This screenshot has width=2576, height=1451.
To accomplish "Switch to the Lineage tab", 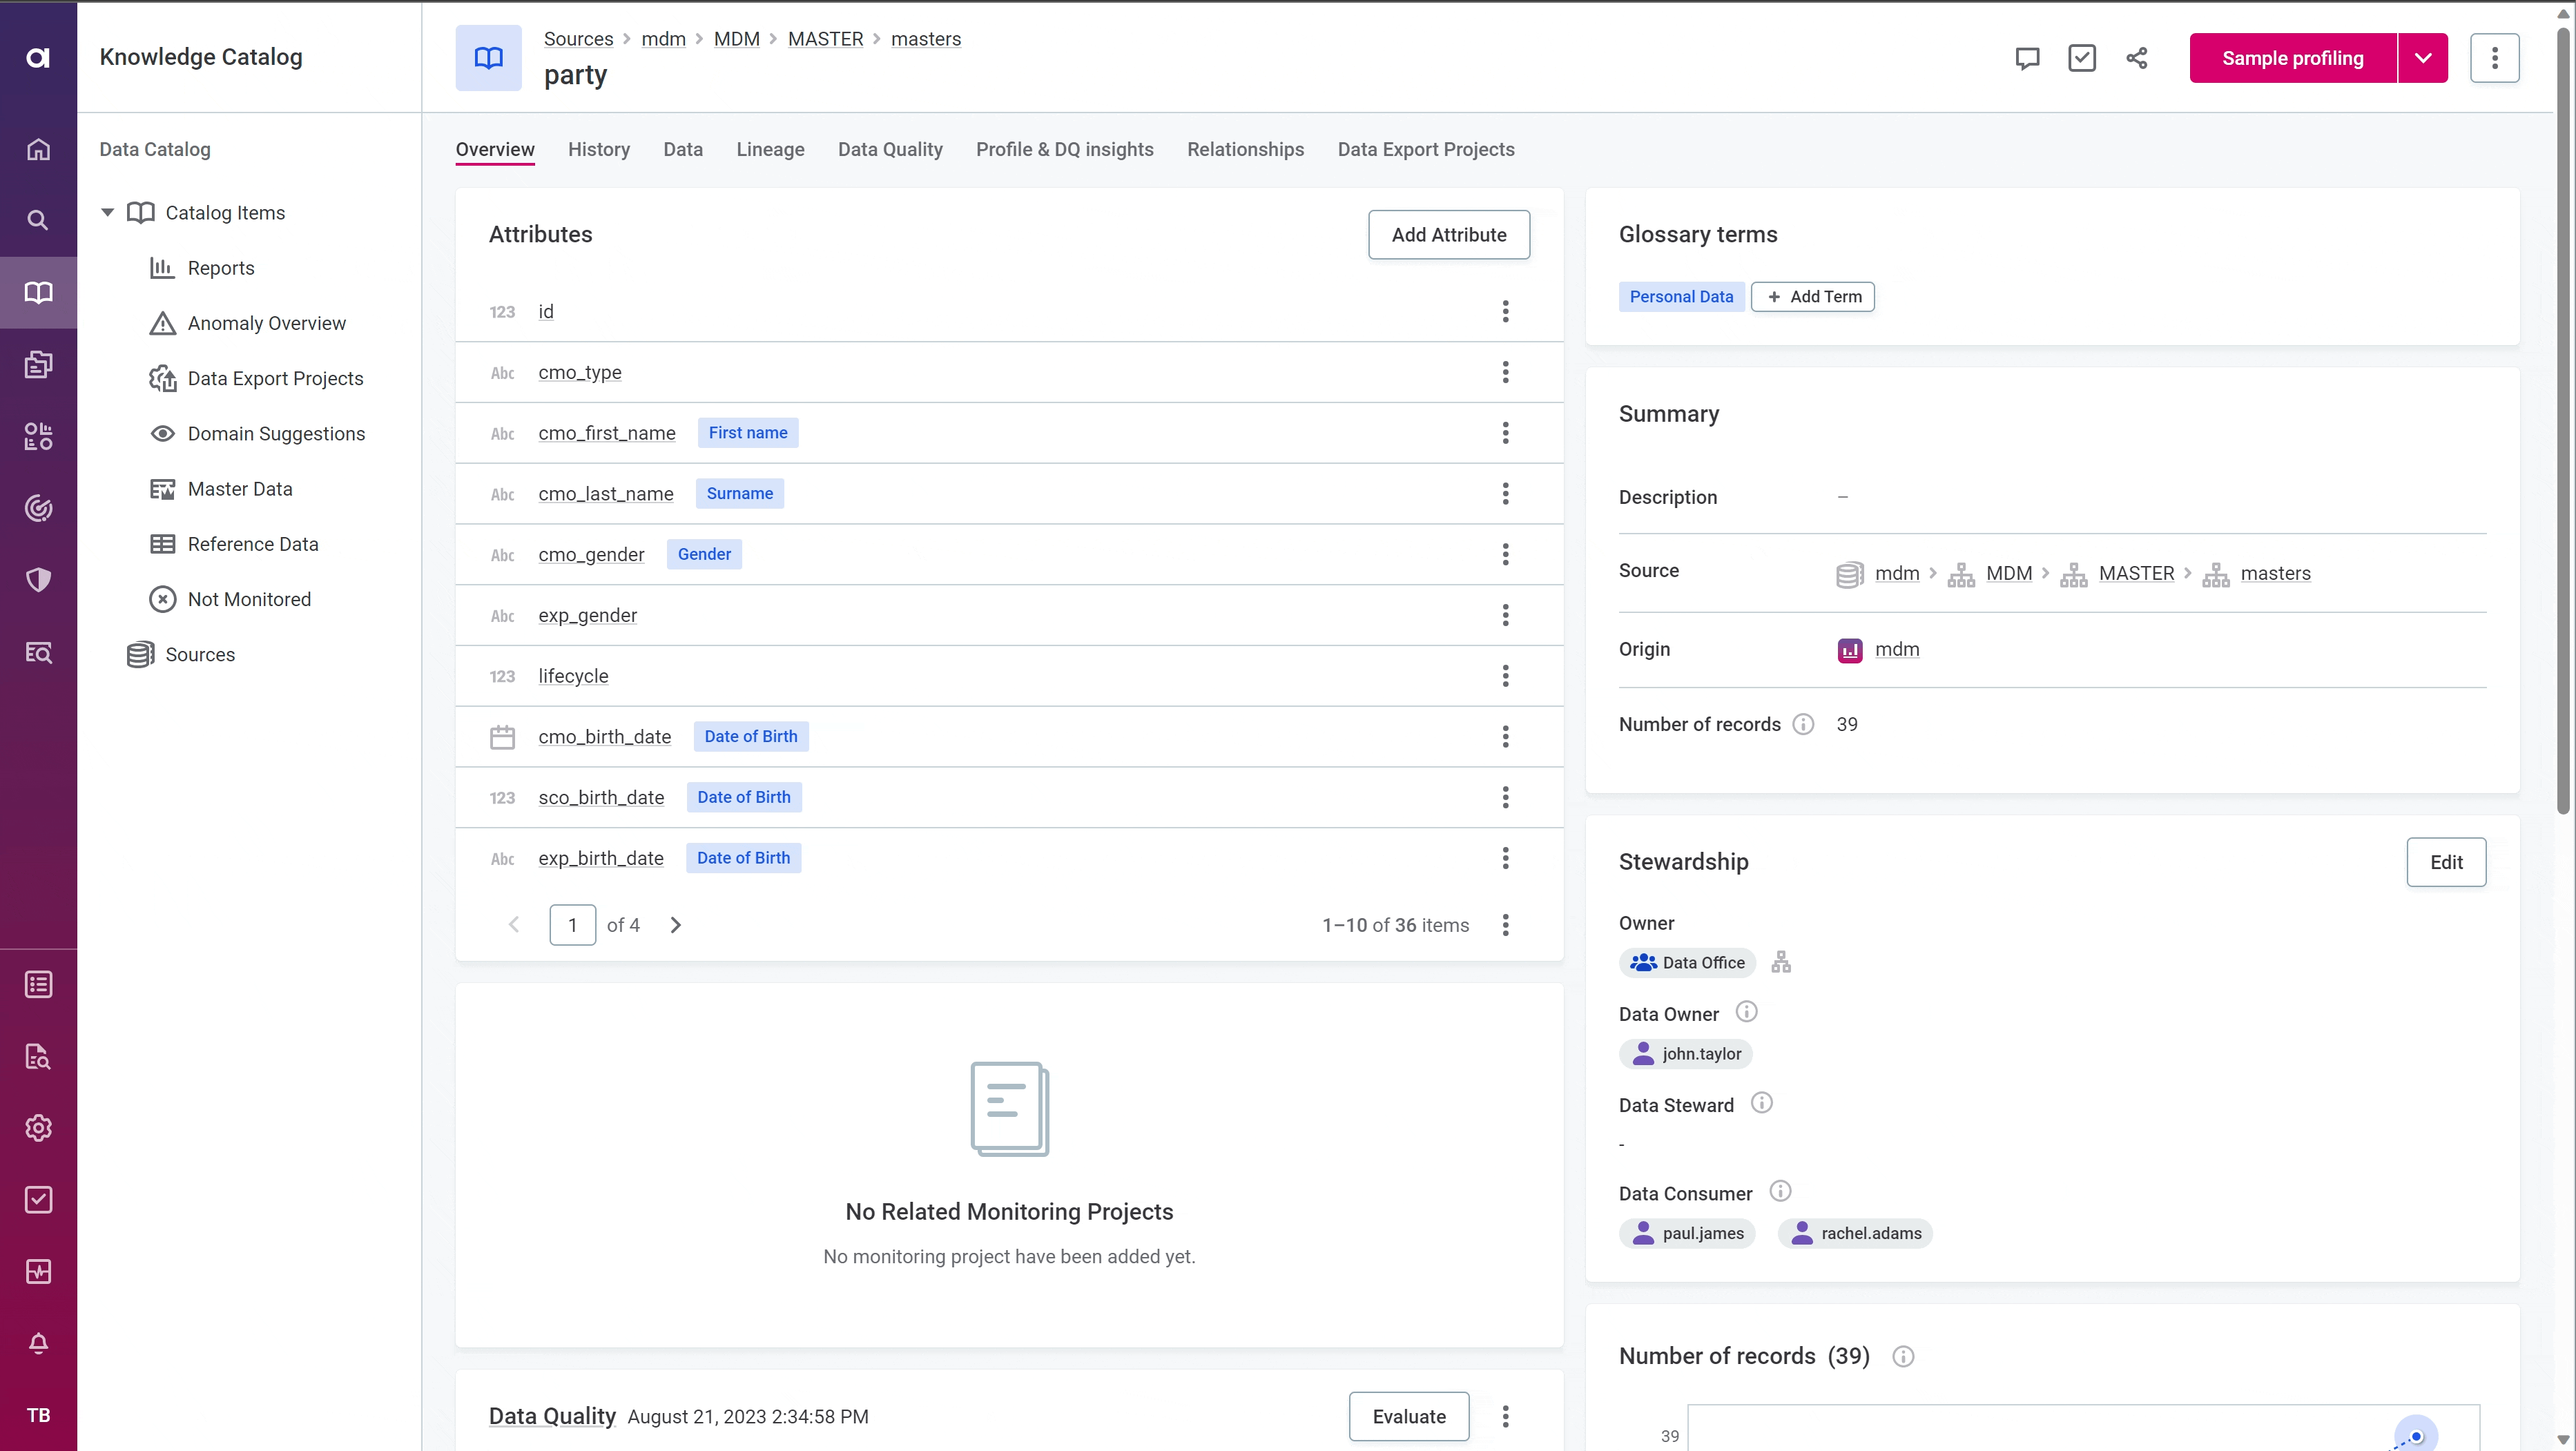I will point(770,149).
